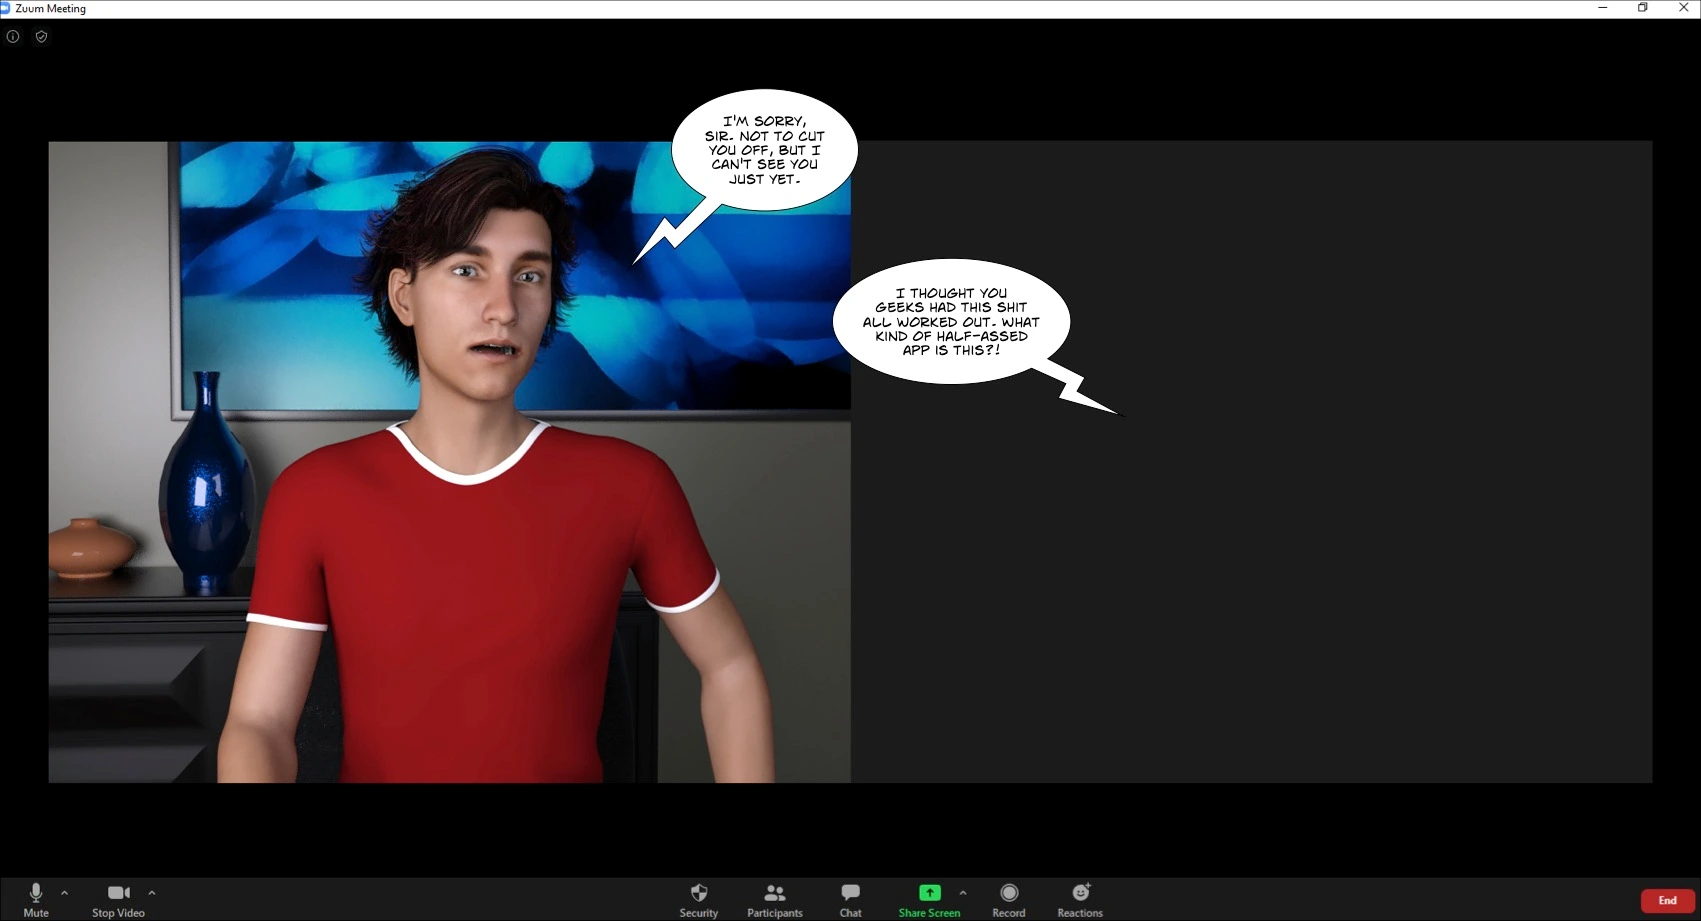The height and width of the screenshot is (921, 1701).
Task: Select the video tile of man in red shirt
Action: (x=450, y=500)
